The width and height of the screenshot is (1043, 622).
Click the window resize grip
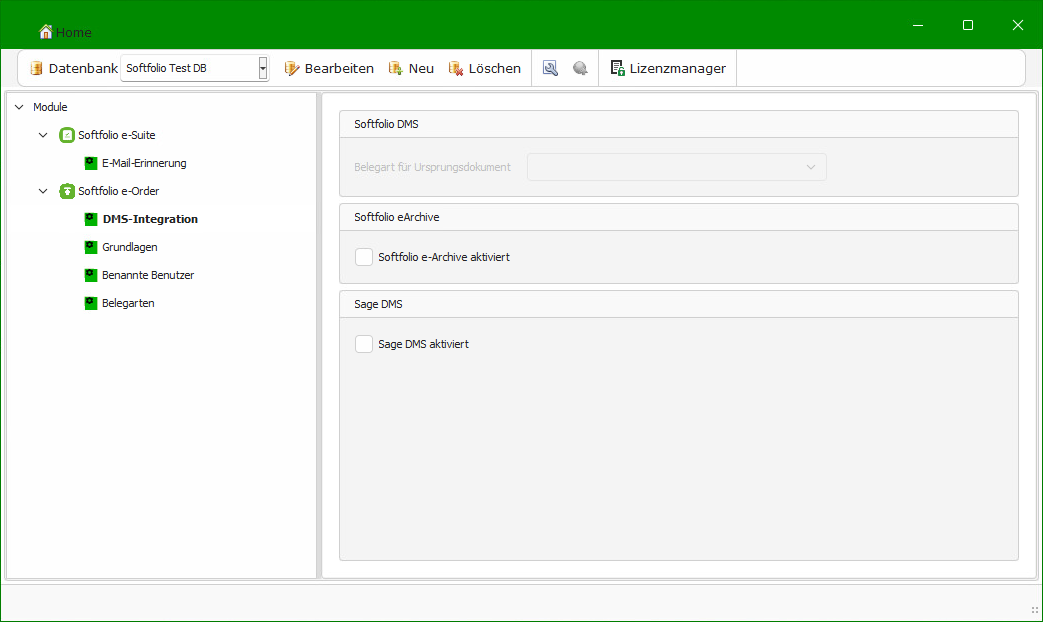pos(1034,610)
